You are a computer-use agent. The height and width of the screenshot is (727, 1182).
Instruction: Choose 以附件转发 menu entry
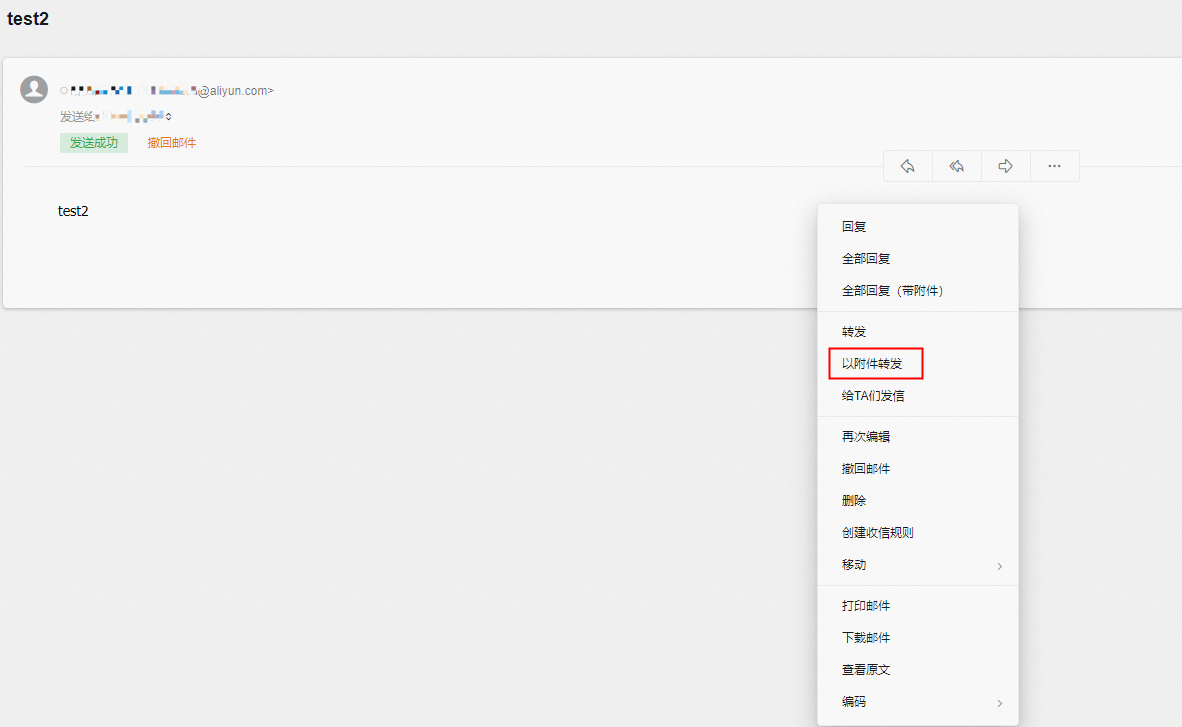872,364
